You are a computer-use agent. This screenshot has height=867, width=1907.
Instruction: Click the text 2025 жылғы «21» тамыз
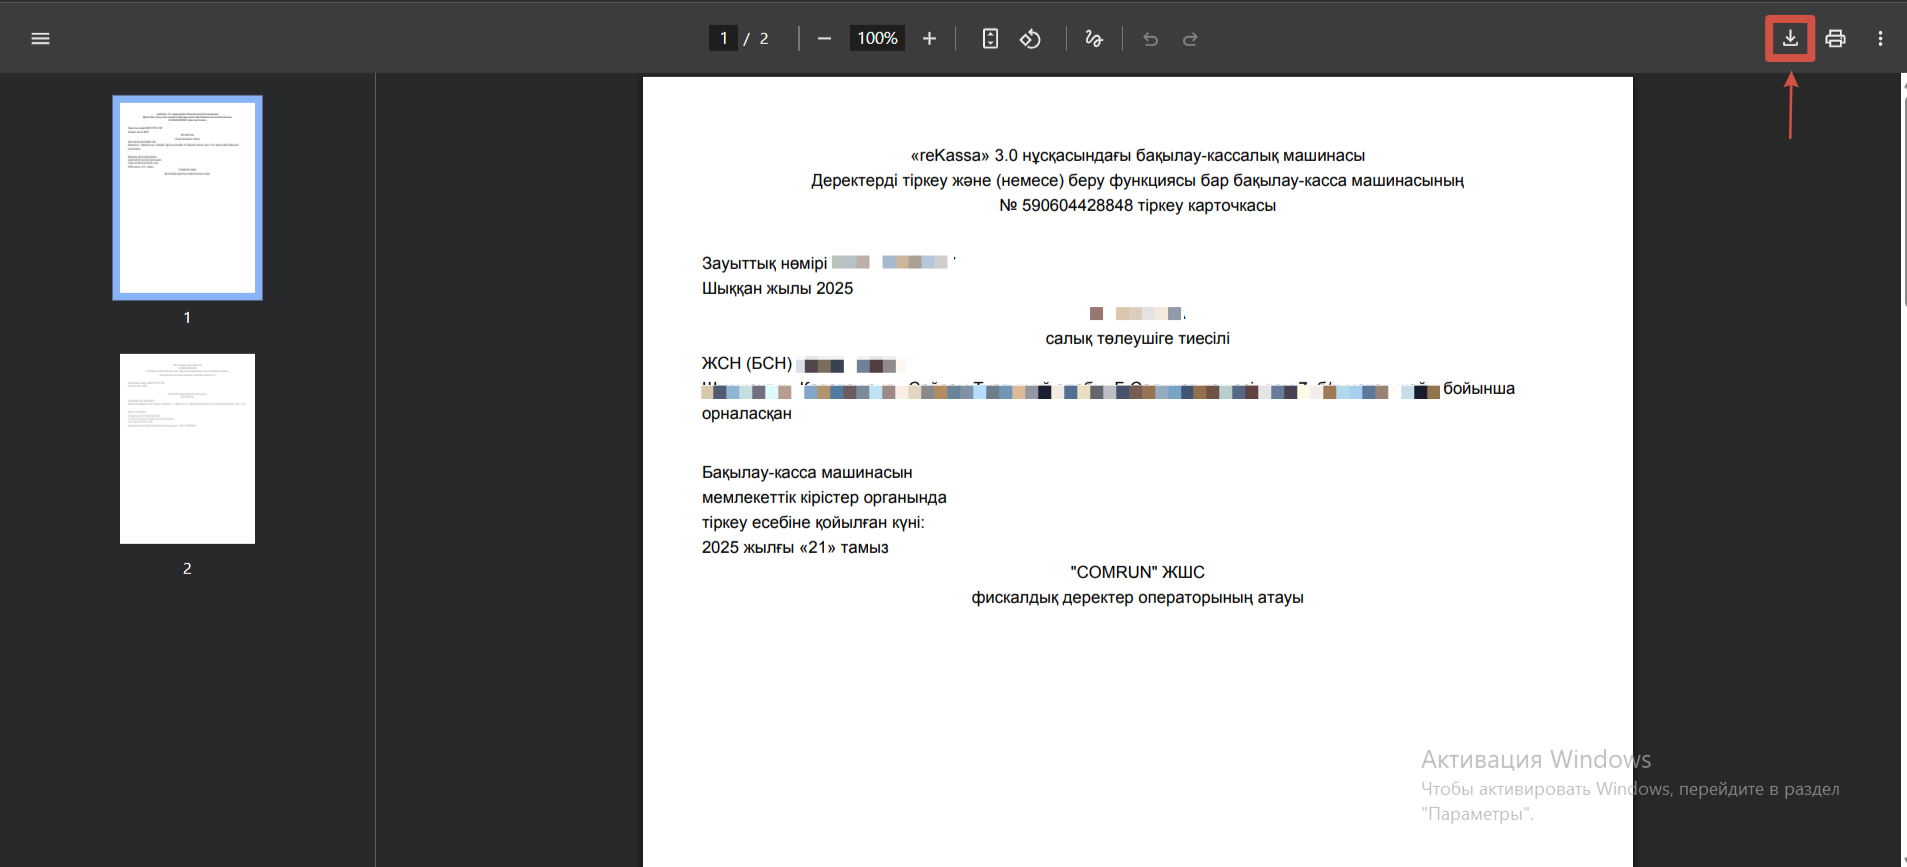(795, 547)
